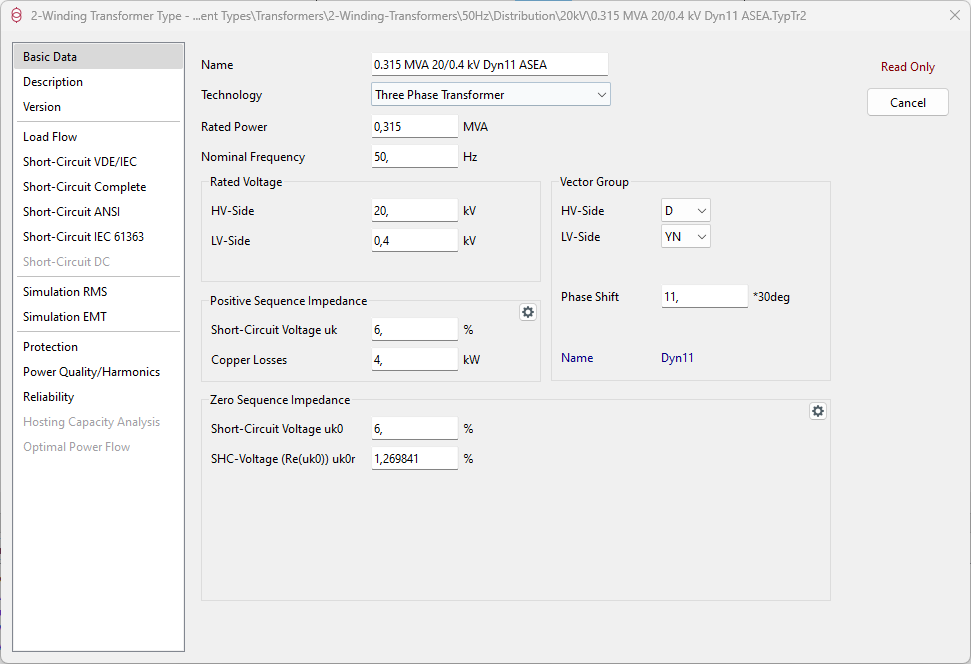Close the transformer type dialog window
Image resolution: width=971 pixels, height=664 pixels.
pos(954,15)
